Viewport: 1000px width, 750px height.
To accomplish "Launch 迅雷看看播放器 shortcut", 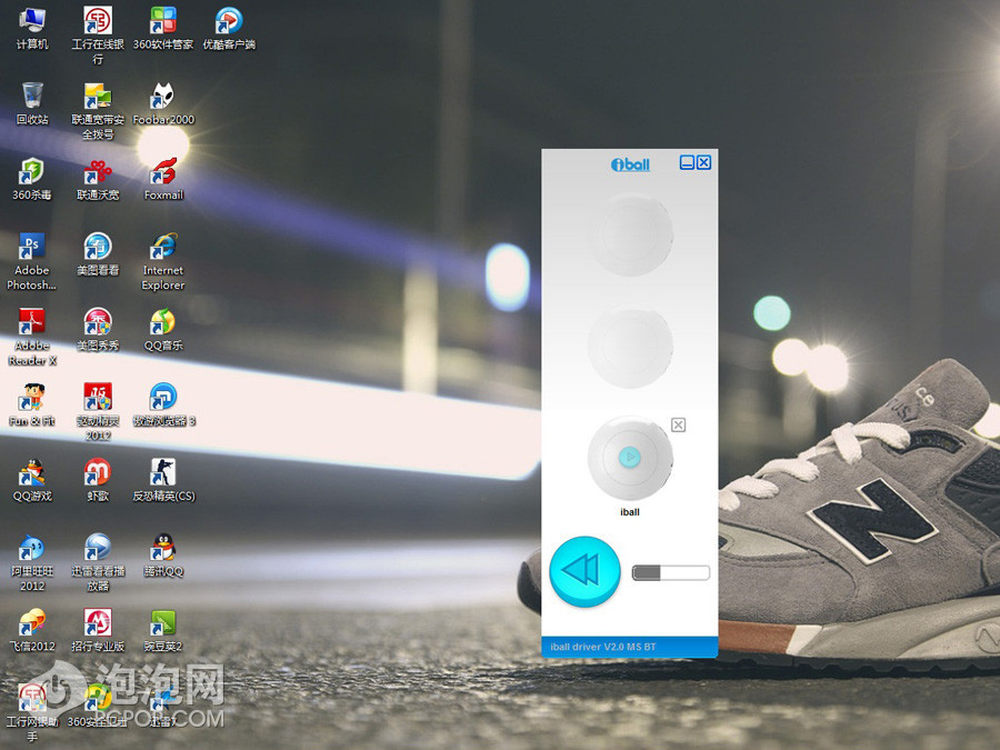I will [x=98, y=562].
